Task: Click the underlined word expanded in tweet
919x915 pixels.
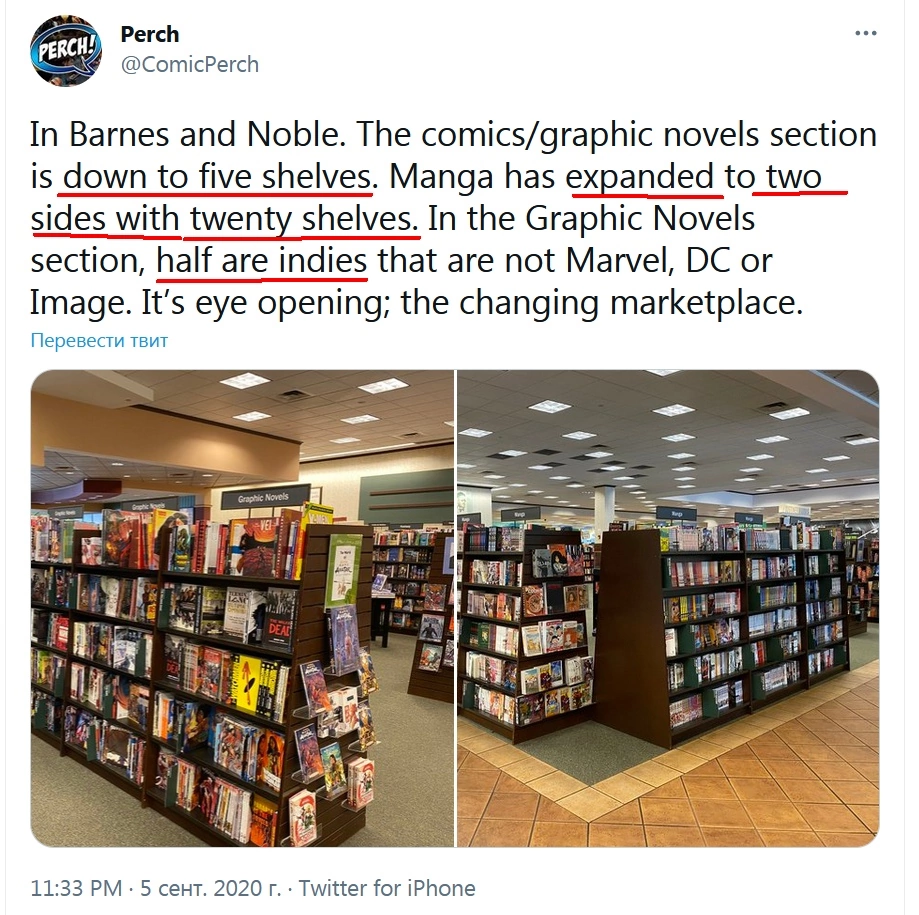Action: coord(640,176)
